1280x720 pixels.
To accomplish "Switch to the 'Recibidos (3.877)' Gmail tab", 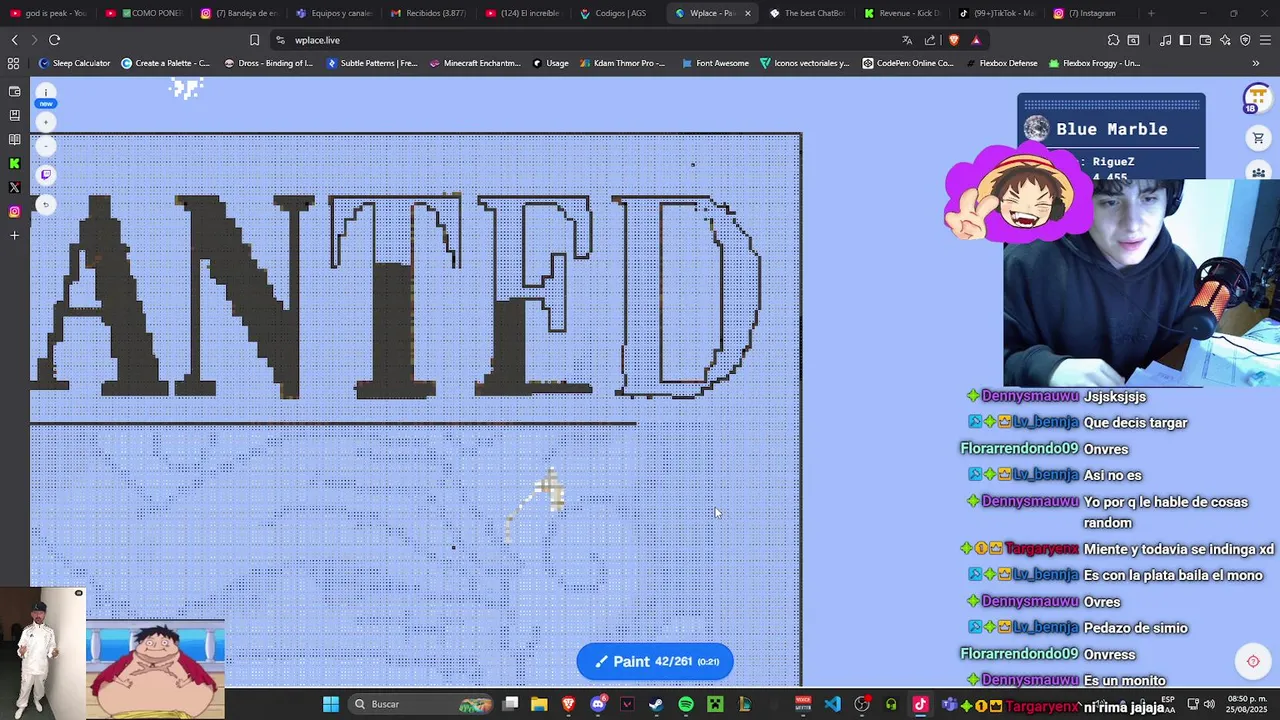I will click(427, 13).
